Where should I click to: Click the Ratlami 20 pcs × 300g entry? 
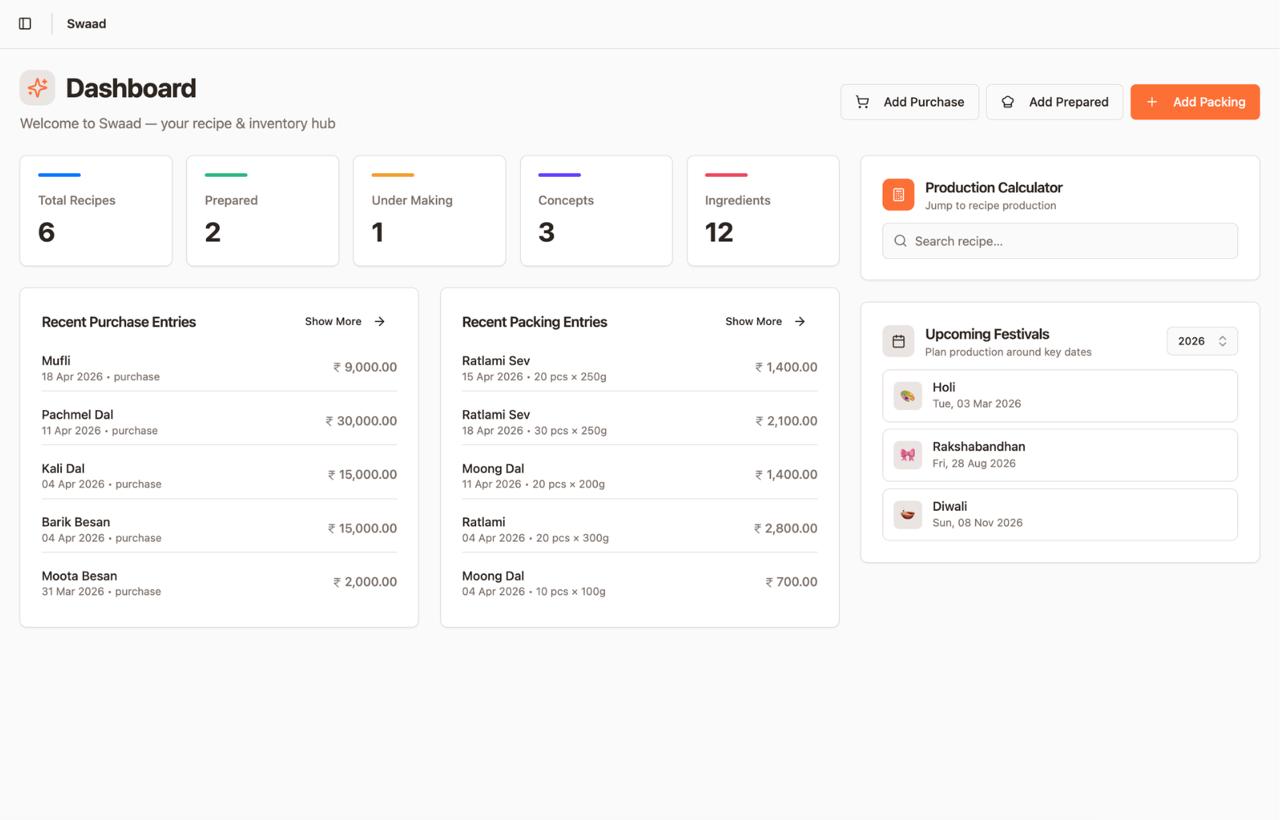(x=639, y=529)
